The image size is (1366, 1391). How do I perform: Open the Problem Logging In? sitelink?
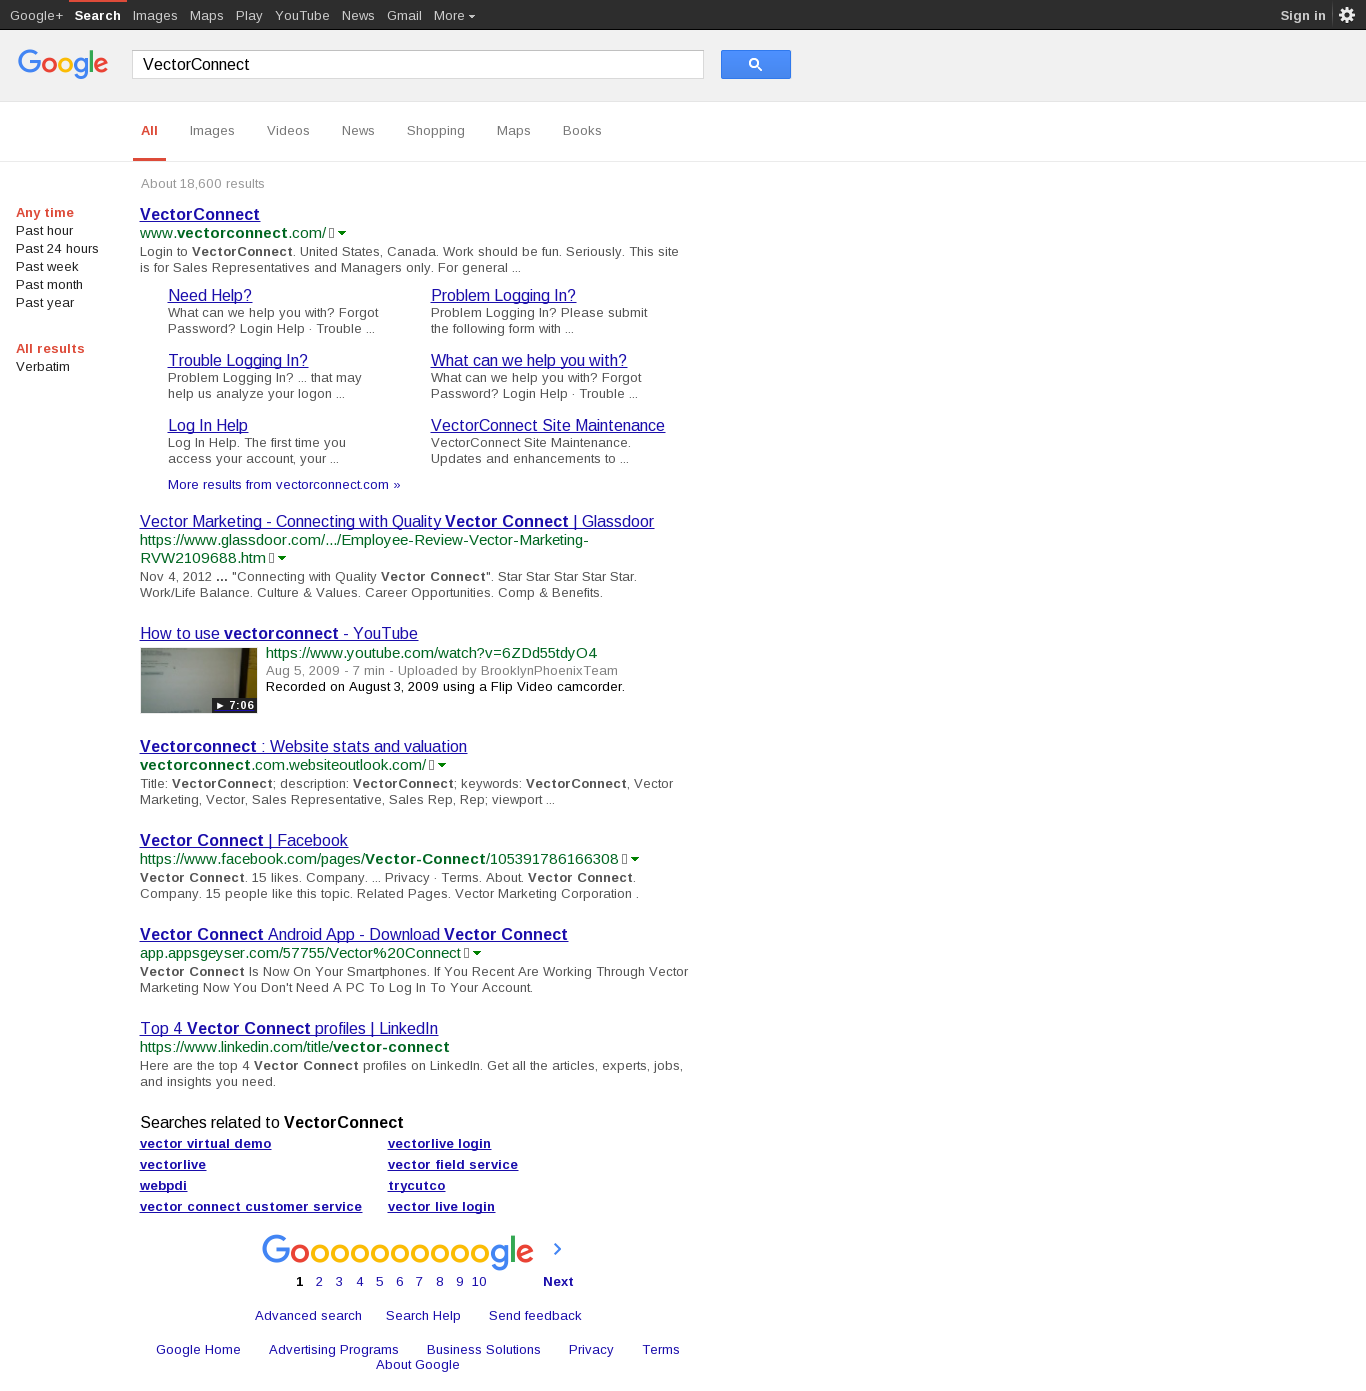pyautogui.click(x=503, y=295)
